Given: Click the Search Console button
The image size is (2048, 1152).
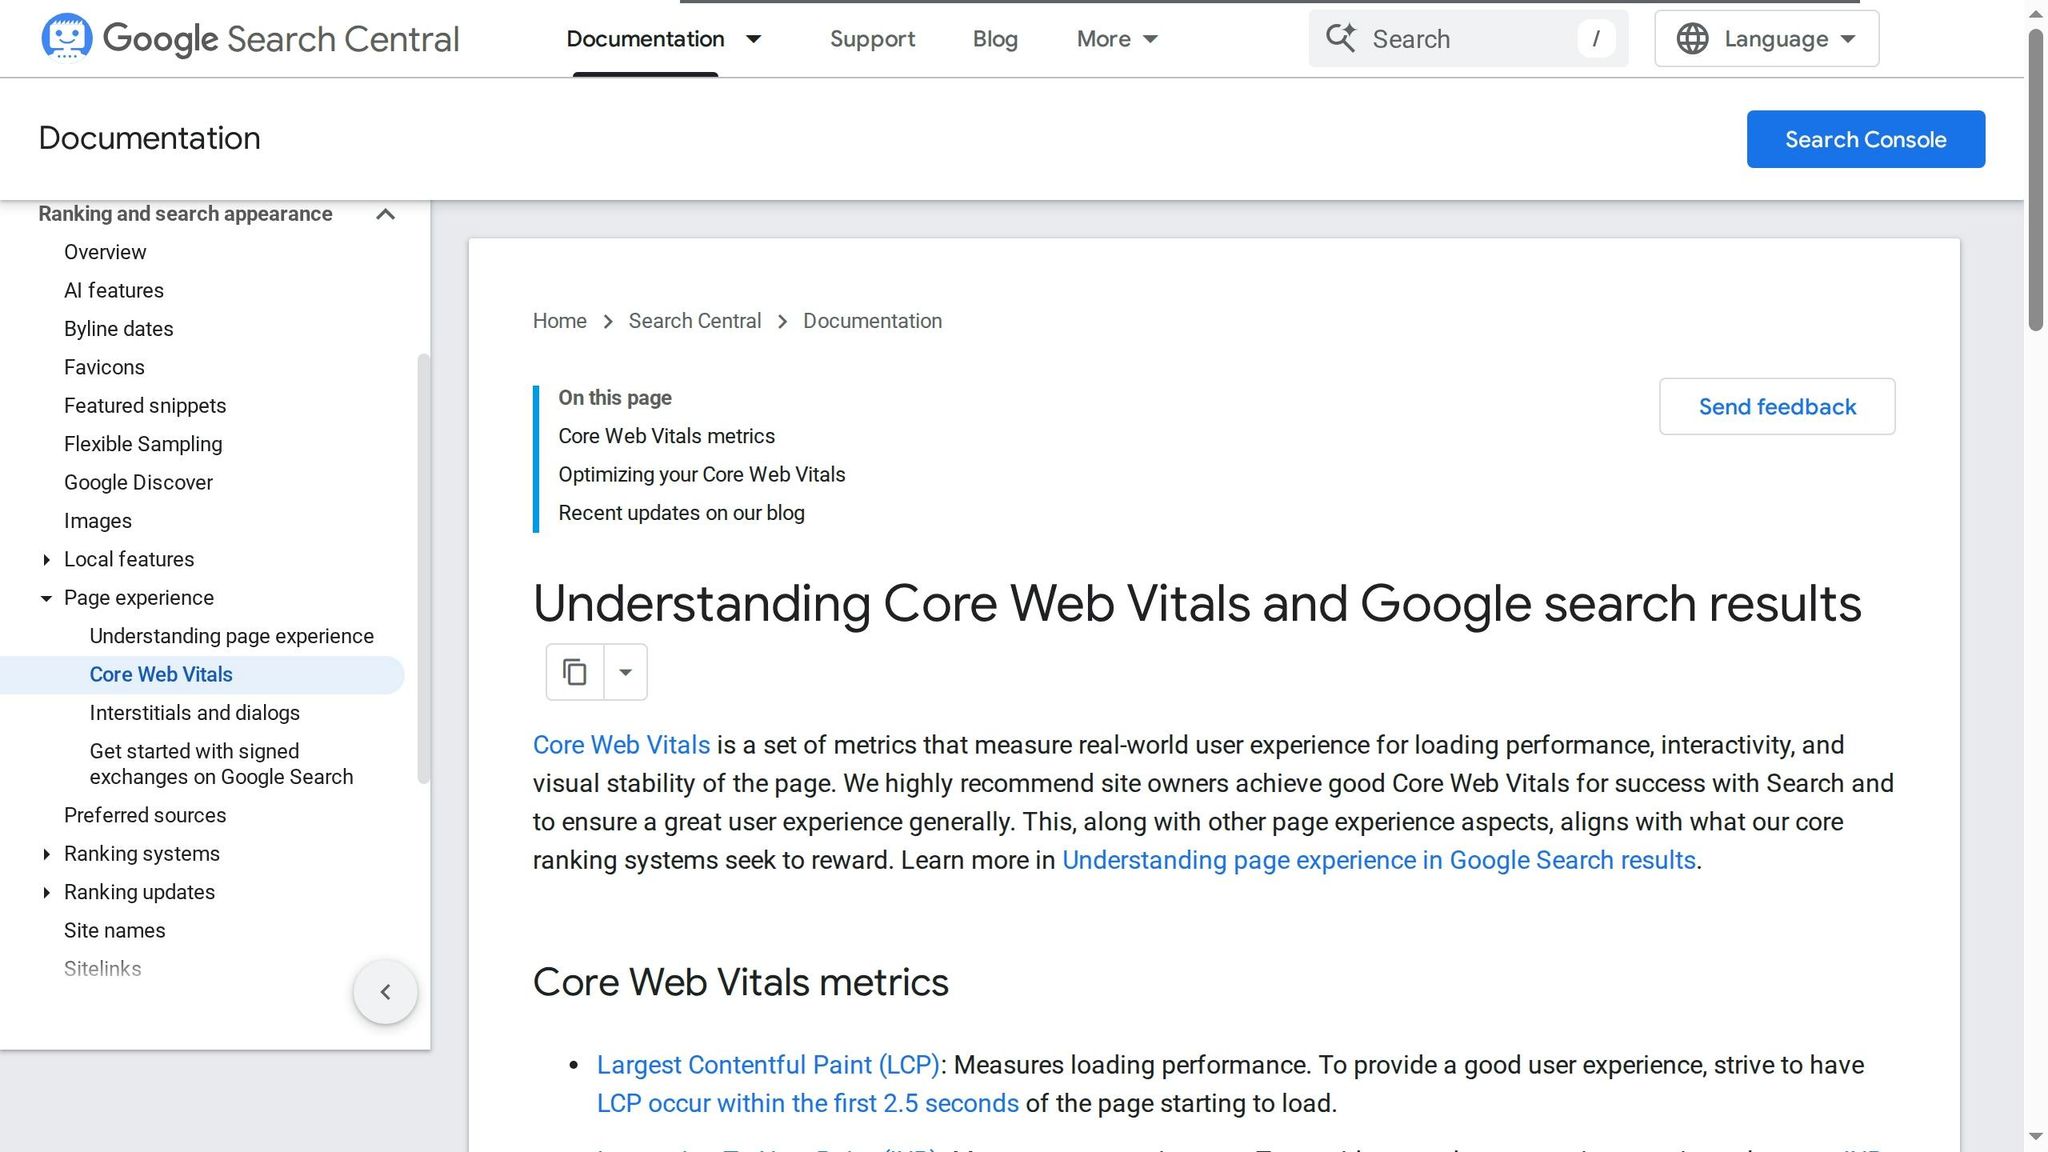Looking at the screenshot, I should [x=1865, y=139].
